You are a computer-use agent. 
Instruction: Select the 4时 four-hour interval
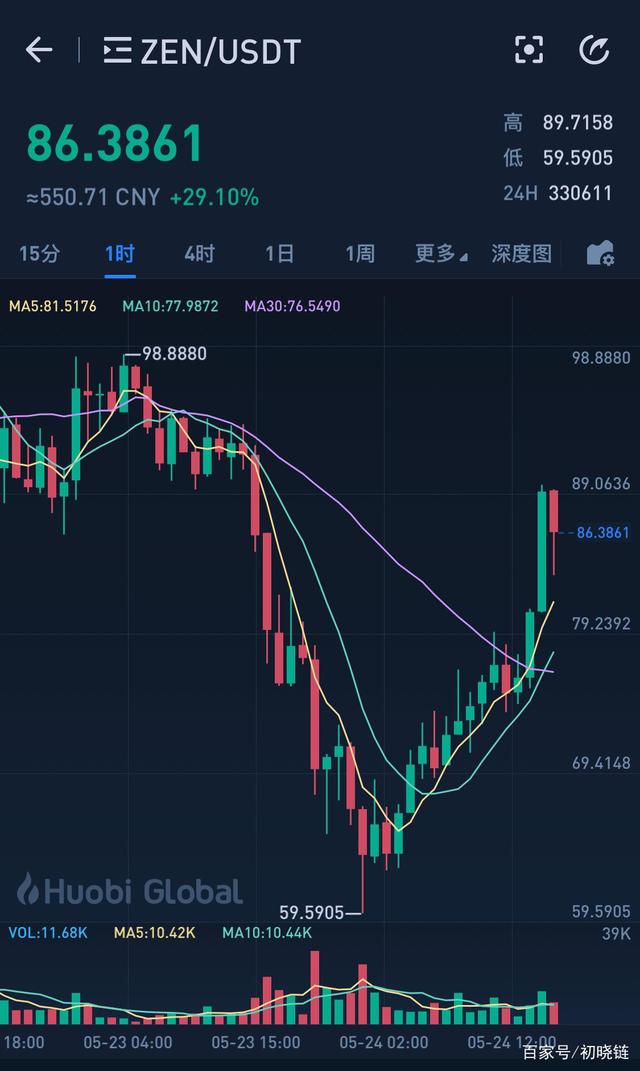198,255
